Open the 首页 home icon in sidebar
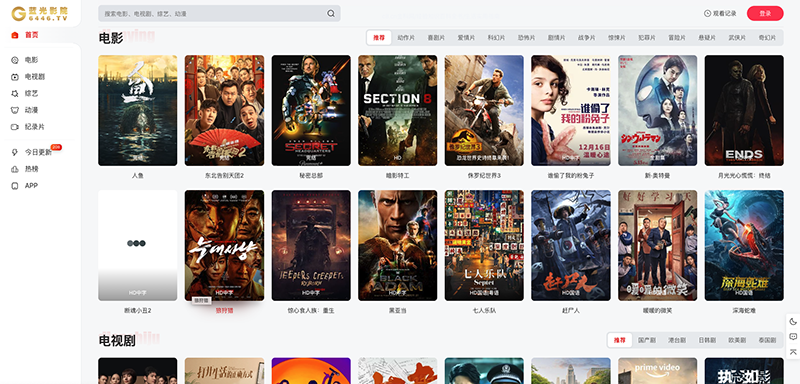The image size is (800, 384). coord(15,35)
